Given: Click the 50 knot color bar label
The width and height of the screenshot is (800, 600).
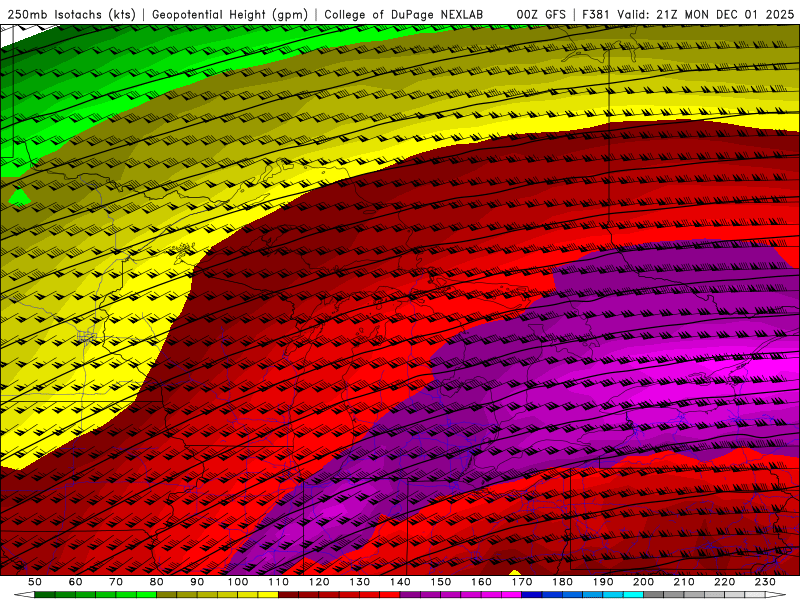Looking at the screenshot, I should (x=35, y=582).
